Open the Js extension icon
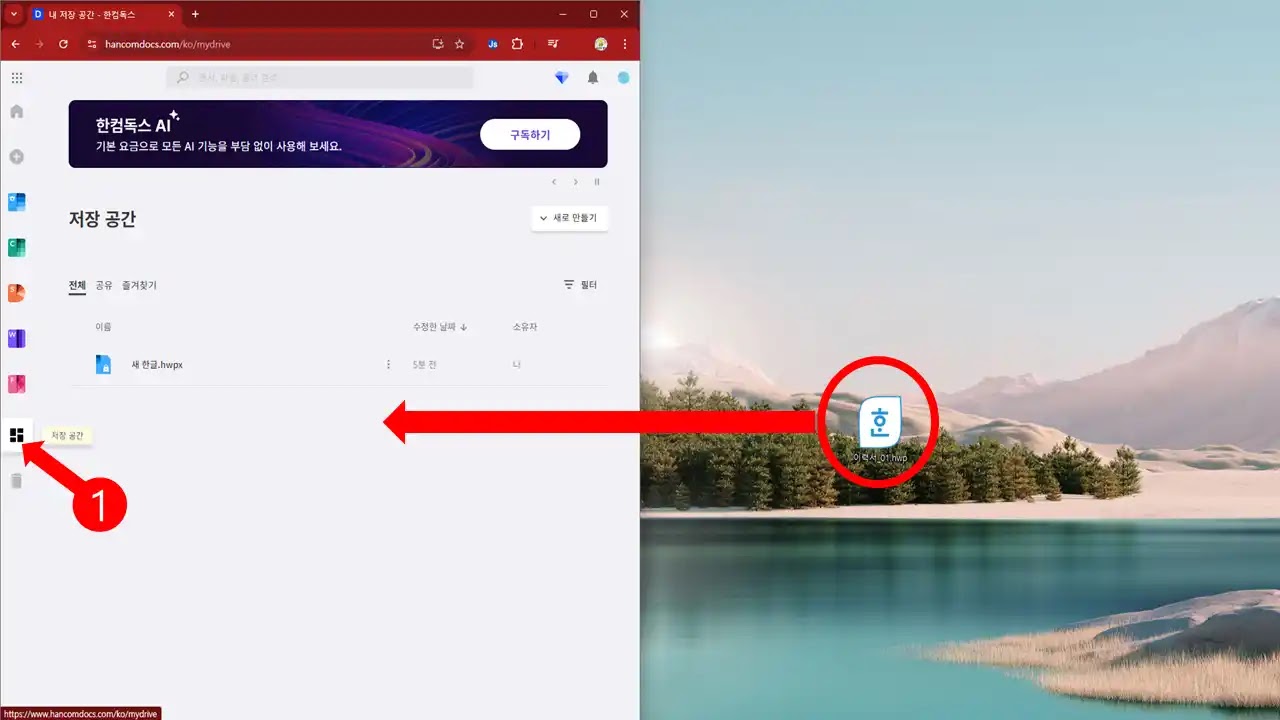The height and width of the screenshot is (720, 1280). click(x=493, y=44)
